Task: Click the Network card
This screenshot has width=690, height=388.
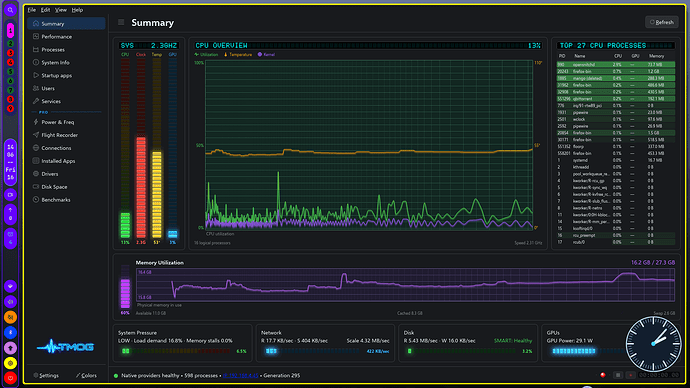Action: (x=325, y=343)
